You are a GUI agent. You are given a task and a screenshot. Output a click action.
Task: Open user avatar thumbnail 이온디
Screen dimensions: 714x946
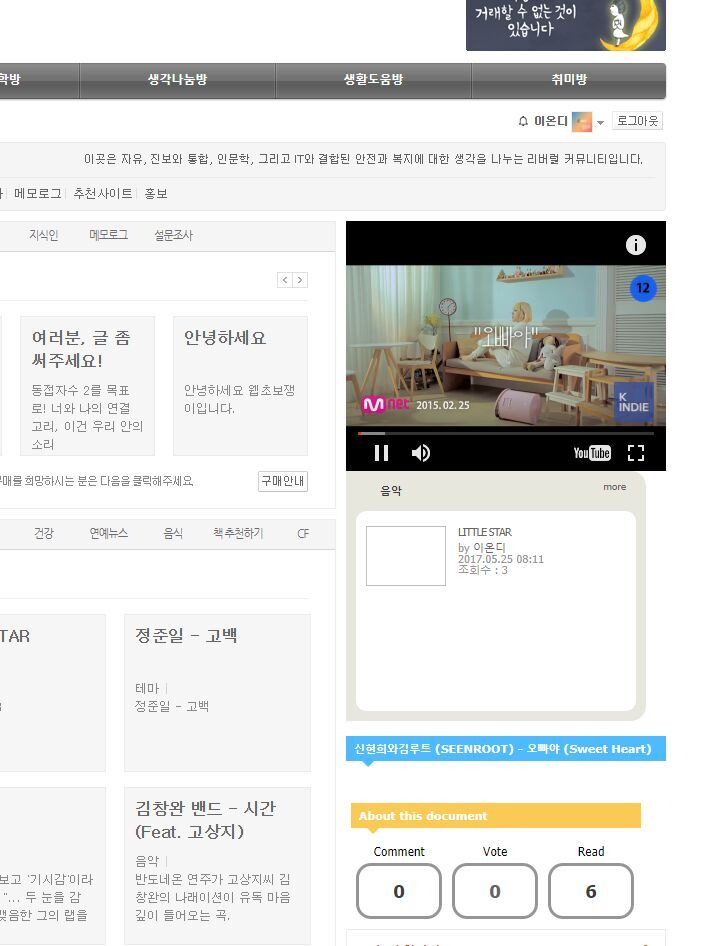tap(582, 121)
